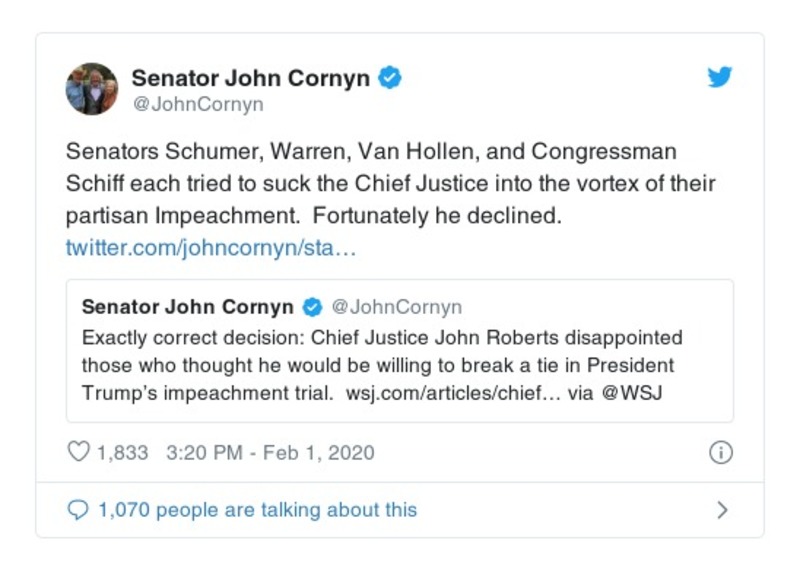The height and width of the screenshot is (572, 800).
Task: Click "1,070 people are talking about this"
Action: pyautogui.click(x=257, y=510)
